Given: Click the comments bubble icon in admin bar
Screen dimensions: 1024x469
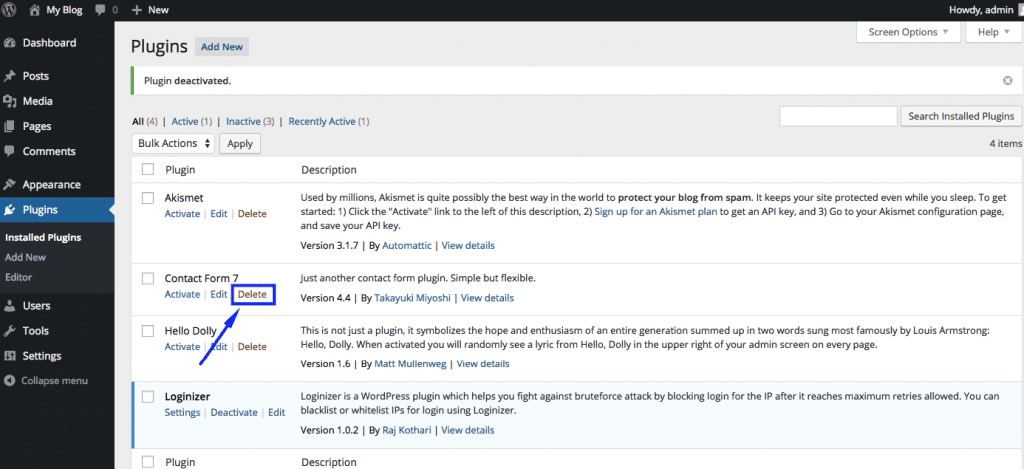Looking at the screenshot, I should 101,10.
